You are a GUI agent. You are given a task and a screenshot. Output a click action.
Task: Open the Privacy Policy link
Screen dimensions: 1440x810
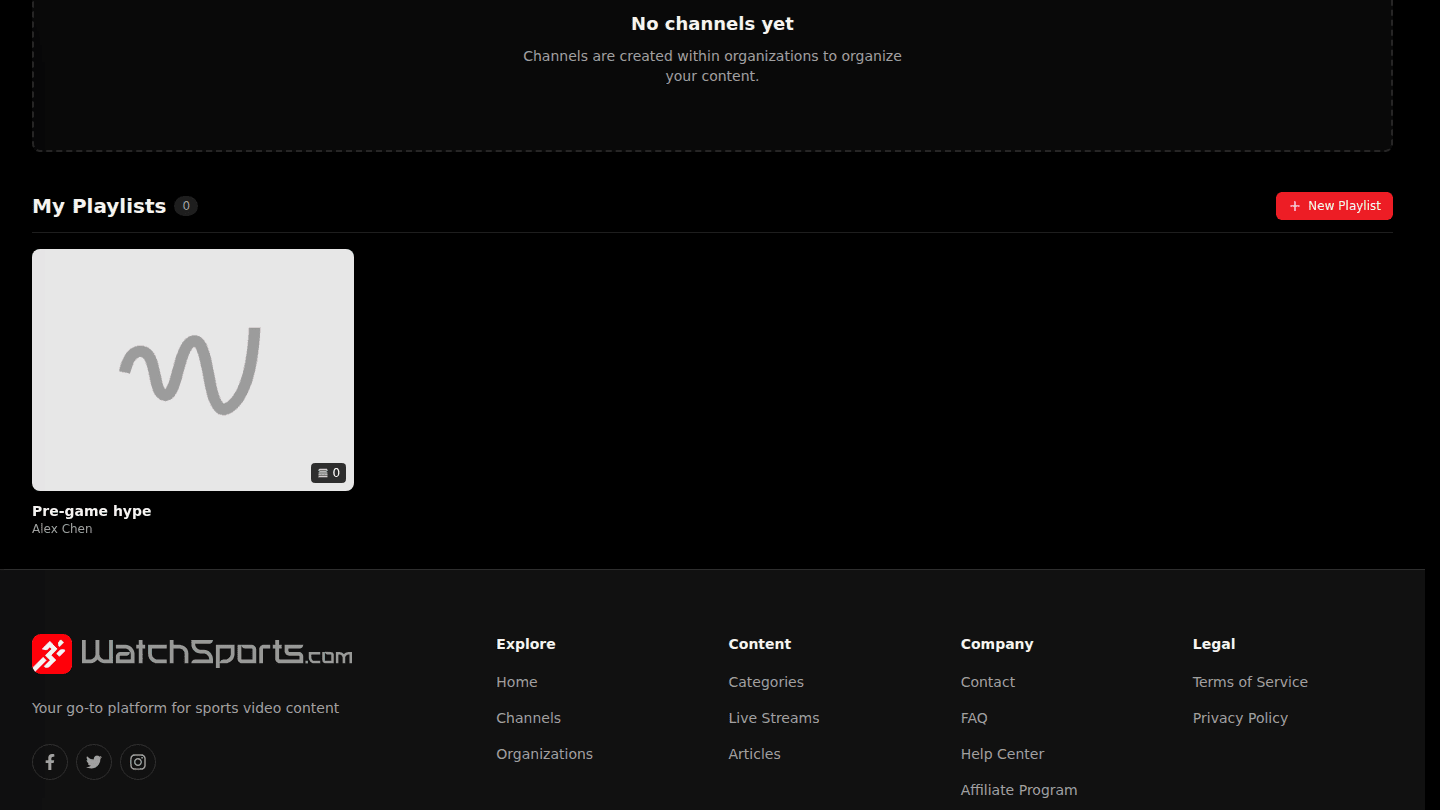point(1240,718)
